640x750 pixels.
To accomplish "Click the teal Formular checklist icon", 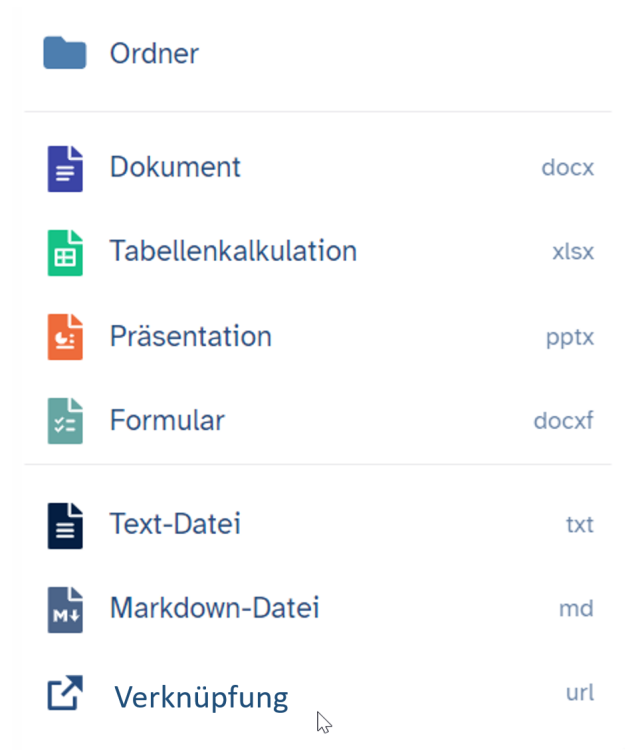I will (65, 421).
